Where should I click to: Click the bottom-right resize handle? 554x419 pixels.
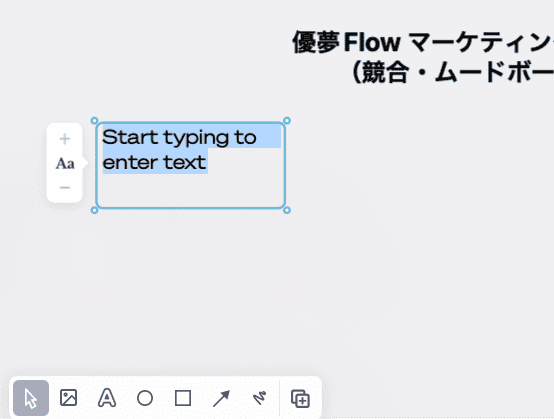[287, 210]
